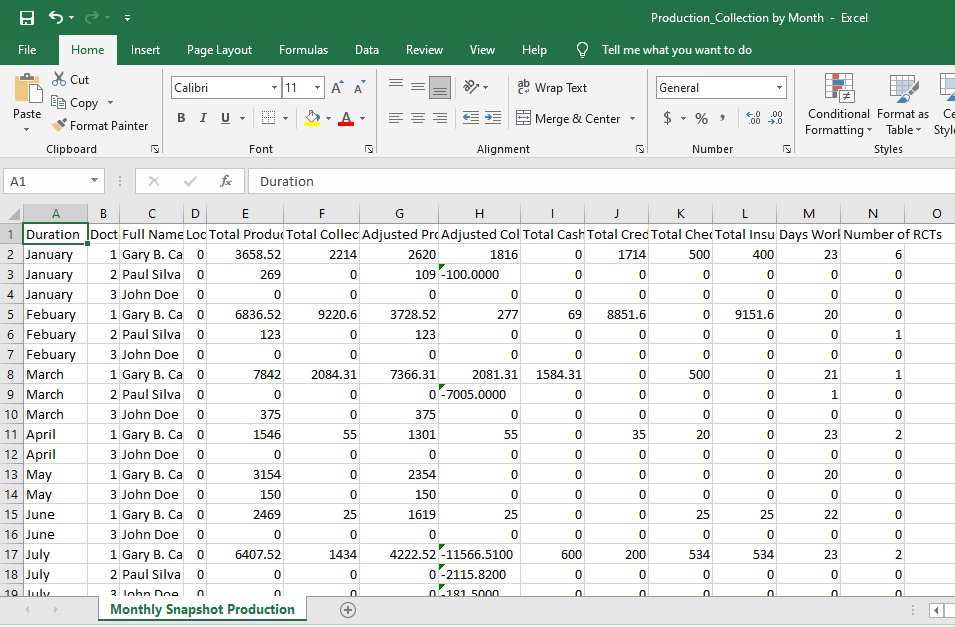Switch to the Formulas ribbon tab
Viewport: 955px width, 627px height.
point(303,50)
